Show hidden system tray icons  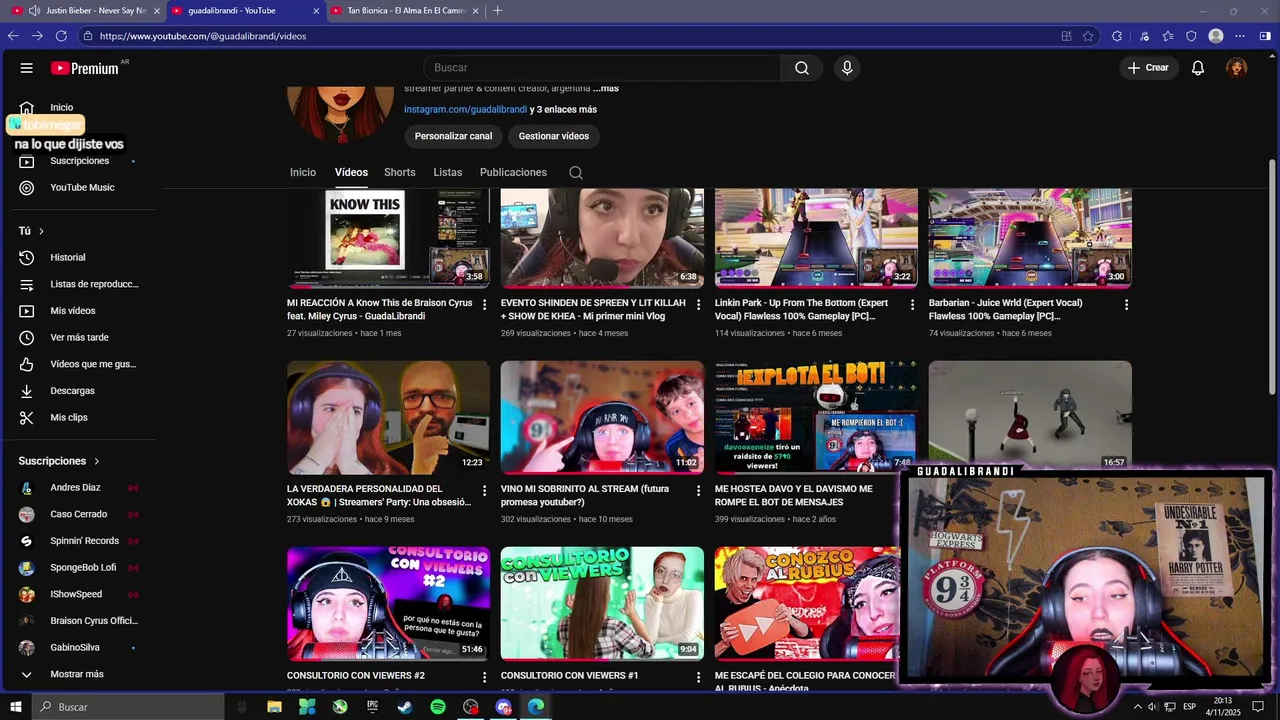1137,707
